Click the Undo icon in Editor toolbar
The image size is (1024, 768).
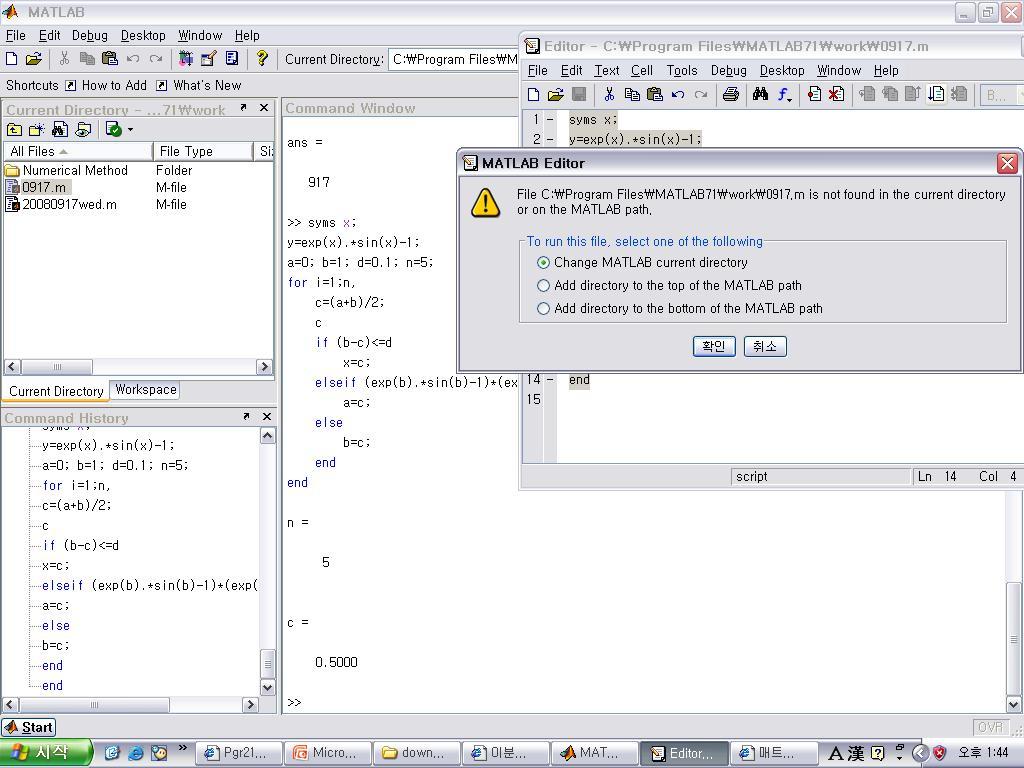coord(678,95)
